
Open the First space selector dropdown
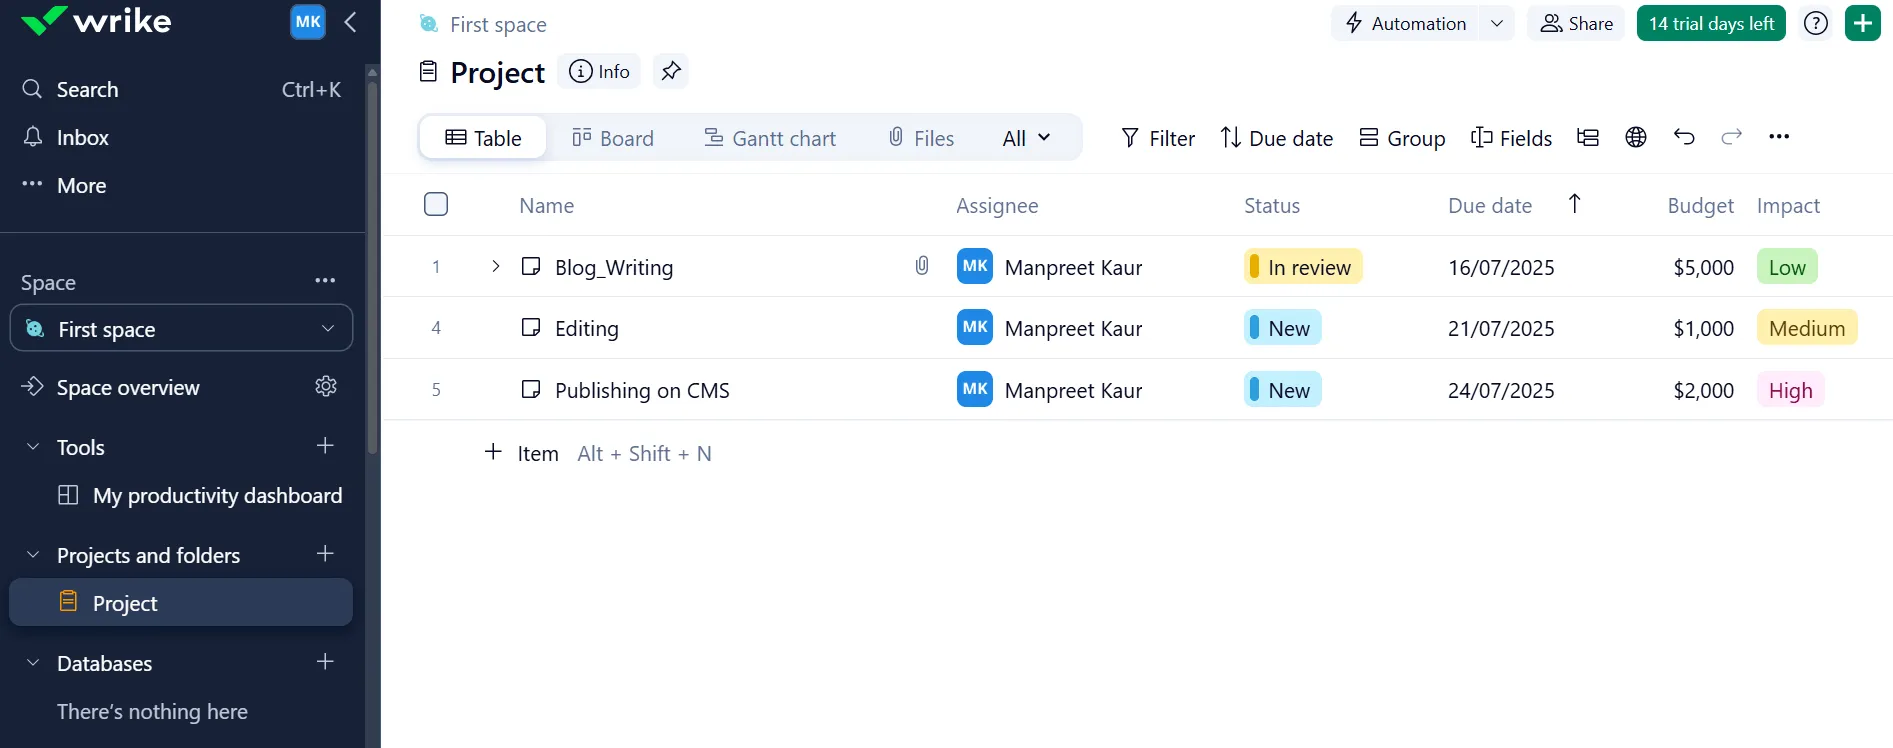[x=182, y=328]
